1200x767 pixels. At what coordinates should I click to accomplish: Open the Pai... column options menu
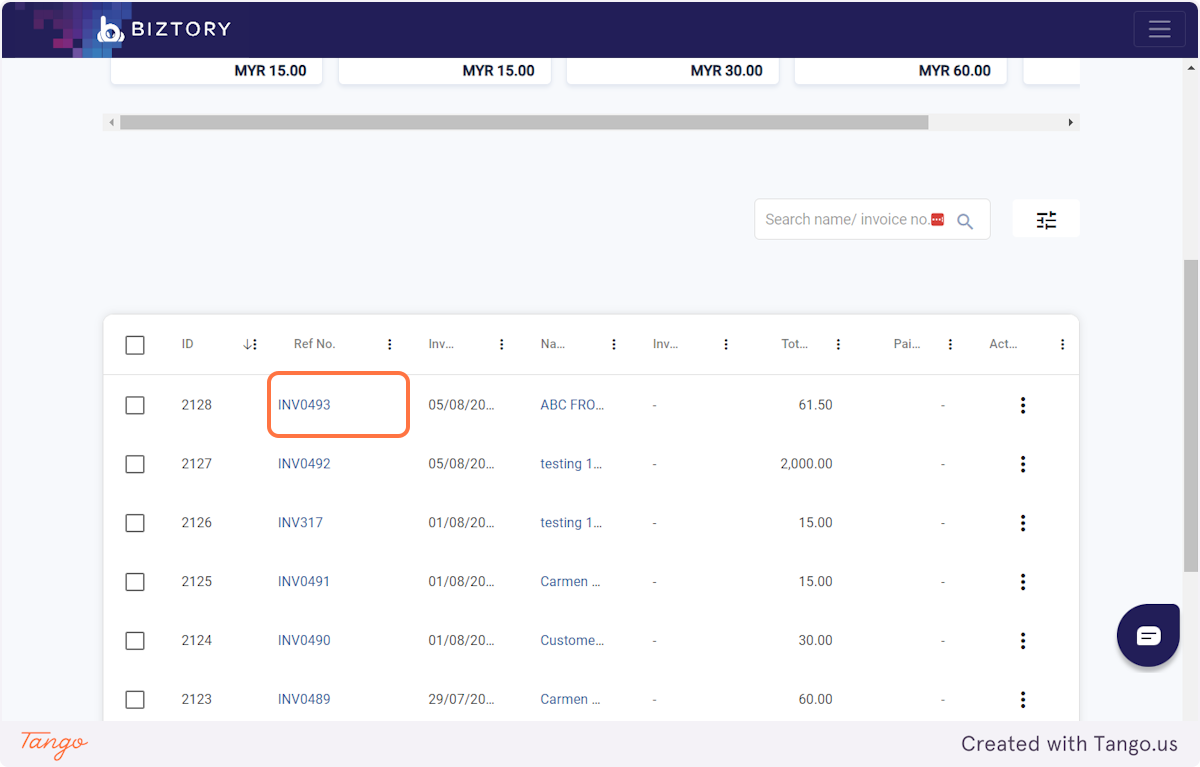[x=950, y=344]
